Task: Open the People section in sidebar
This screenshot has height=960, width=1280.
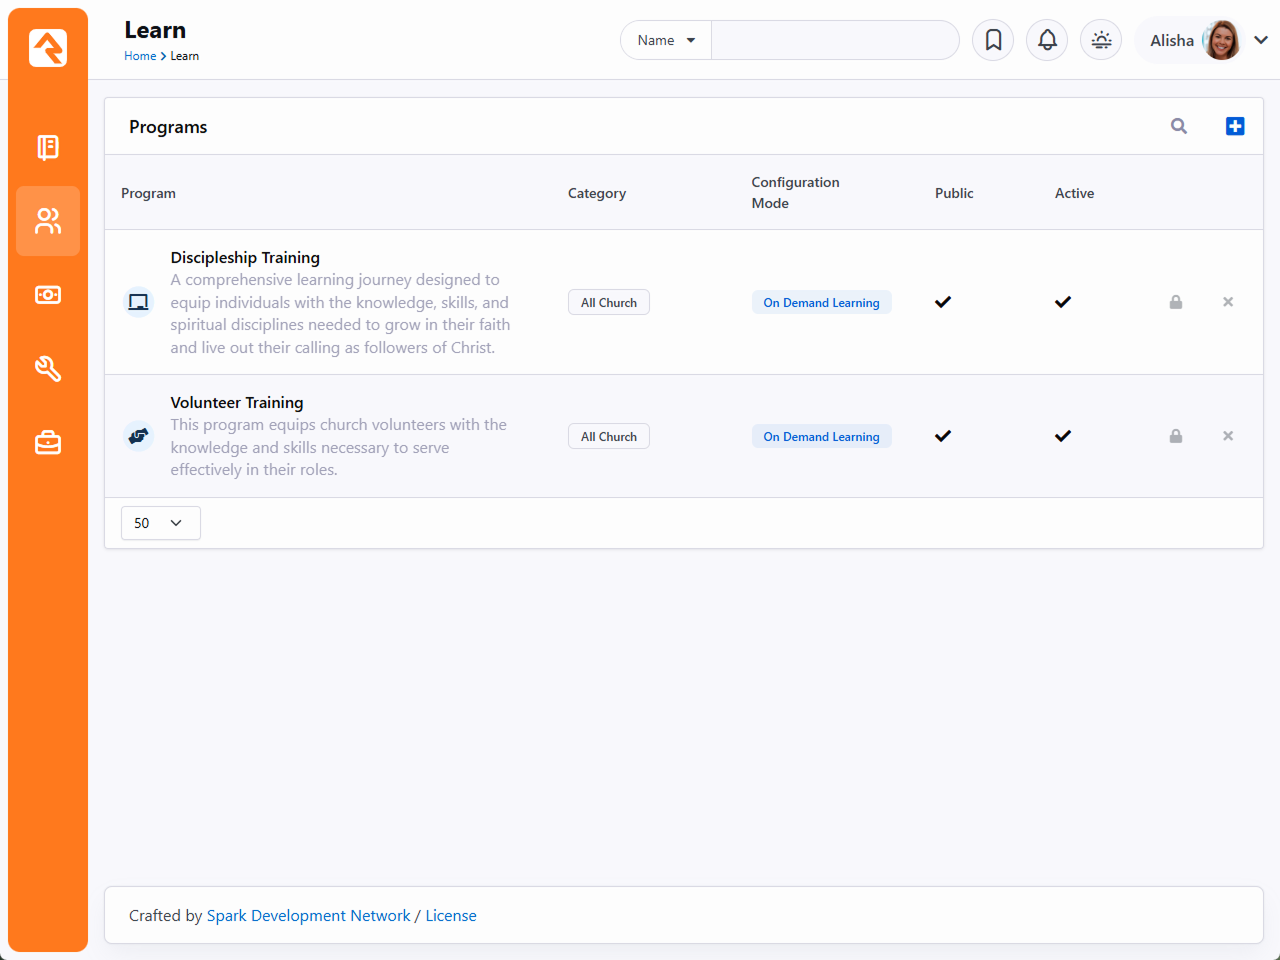Action: pyautogui.click(x=48, y=221)
